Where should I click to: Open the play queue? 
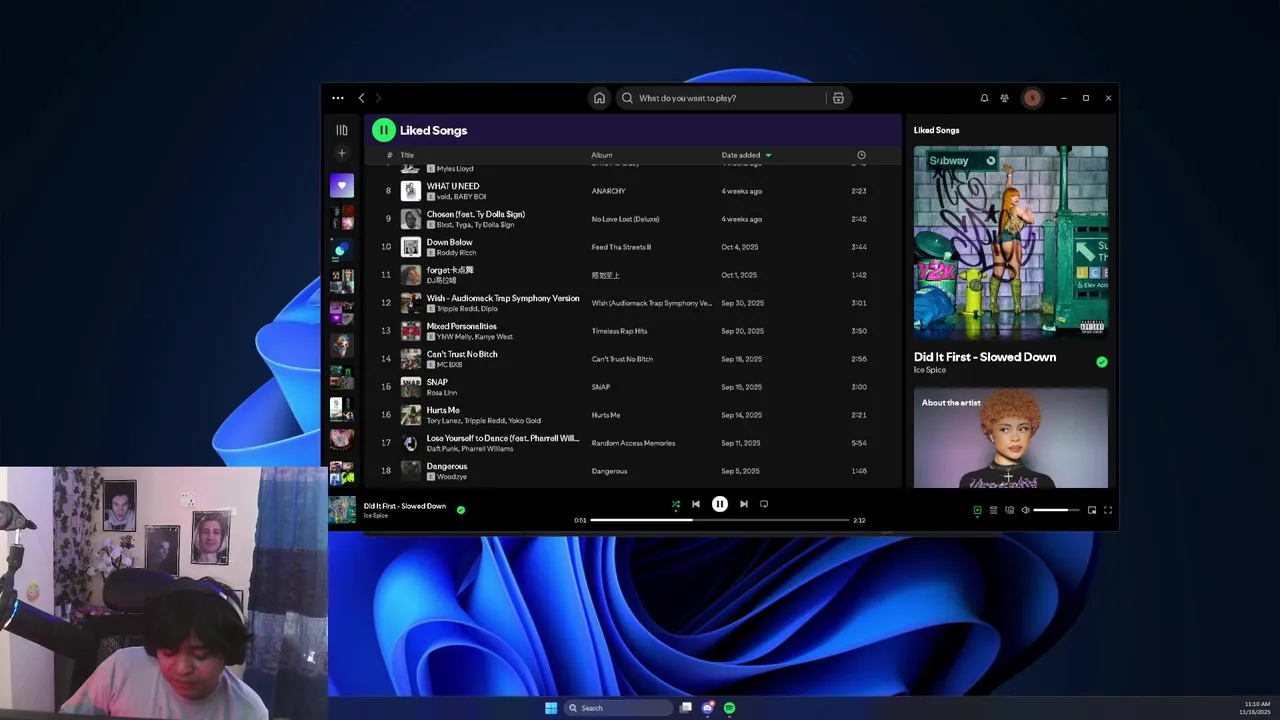[993, 510]
